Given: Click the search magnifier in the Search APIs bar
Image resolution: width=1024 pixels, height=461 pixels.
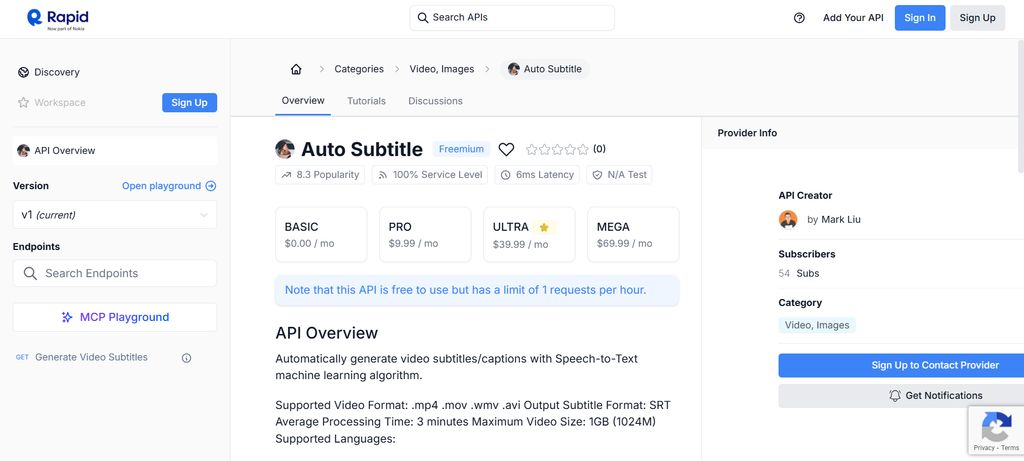Looking at the screenshot, I should (x=423, y=18).
